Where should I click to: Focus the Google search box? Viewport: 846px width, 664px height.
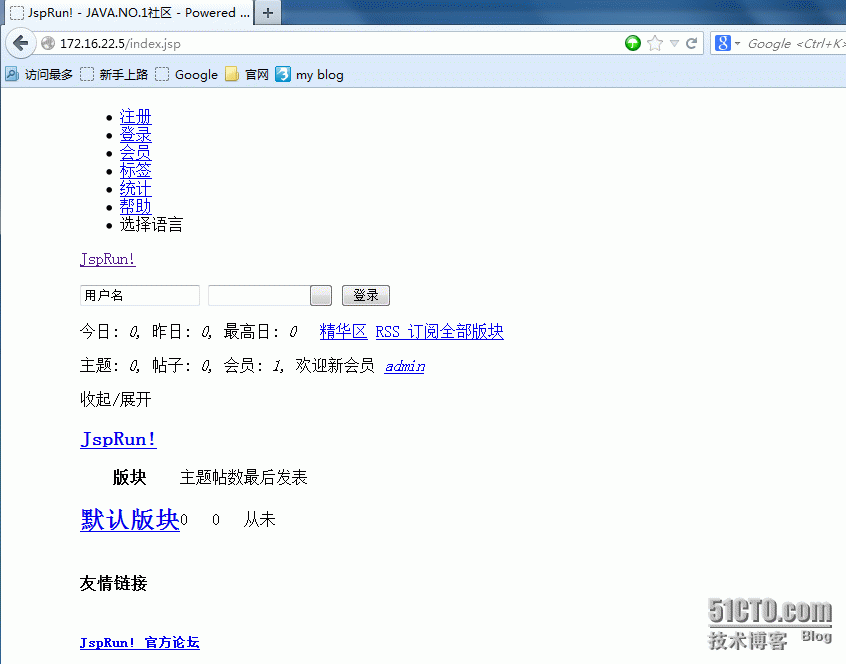[x=795, y=44]
